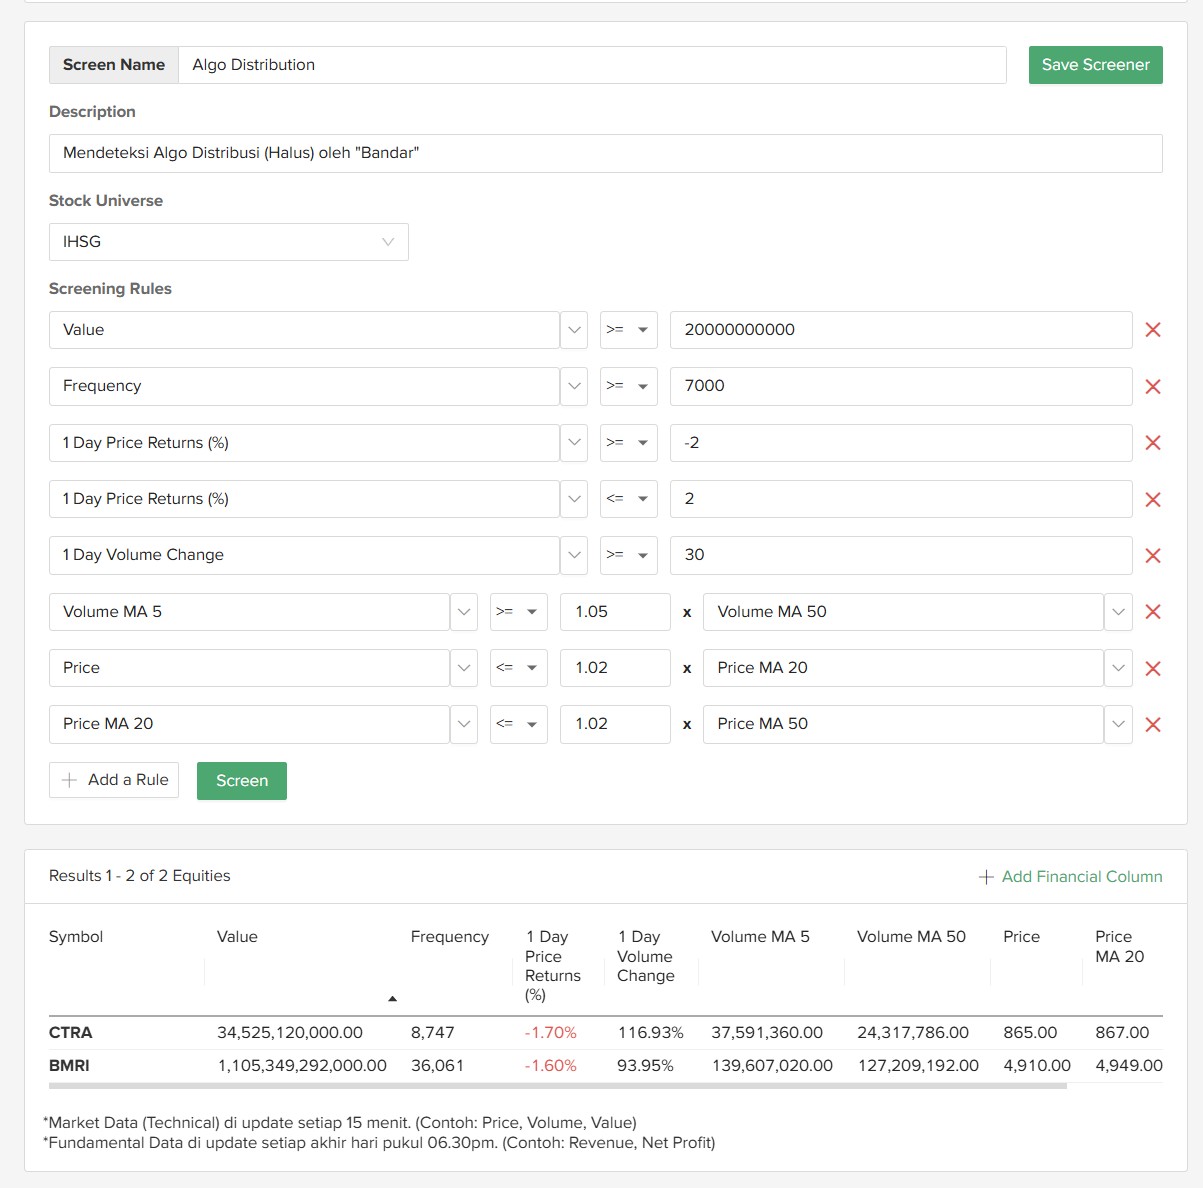Viewport: 1203px width, 1188px height.
Task: Remove the Value screening rule
Action: [x=1152, y=330]
